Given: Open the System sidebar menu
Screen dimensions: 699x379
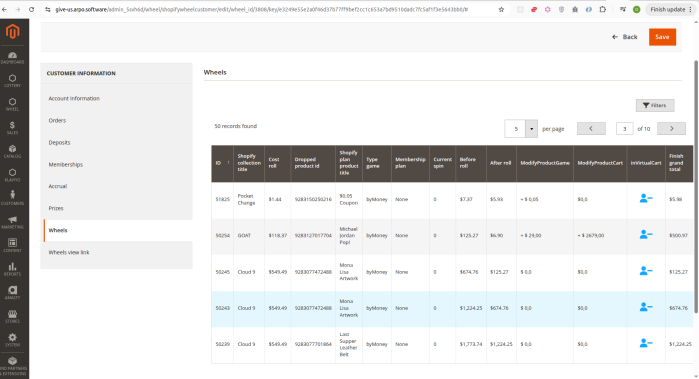Looking at the screenshot, I should [x=12, y=340].
